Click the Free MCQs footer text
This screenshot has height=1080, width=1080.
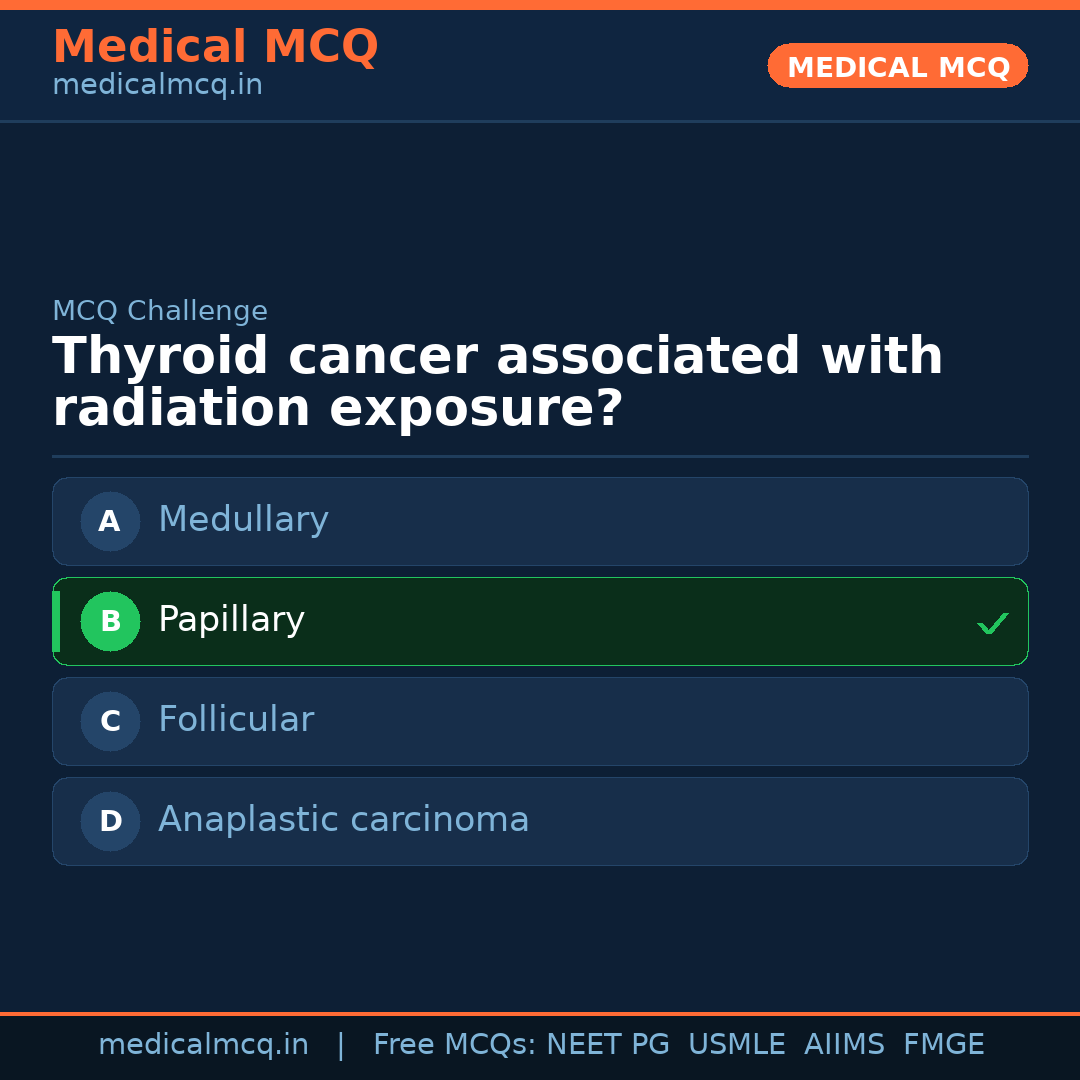pos(454,1045)
